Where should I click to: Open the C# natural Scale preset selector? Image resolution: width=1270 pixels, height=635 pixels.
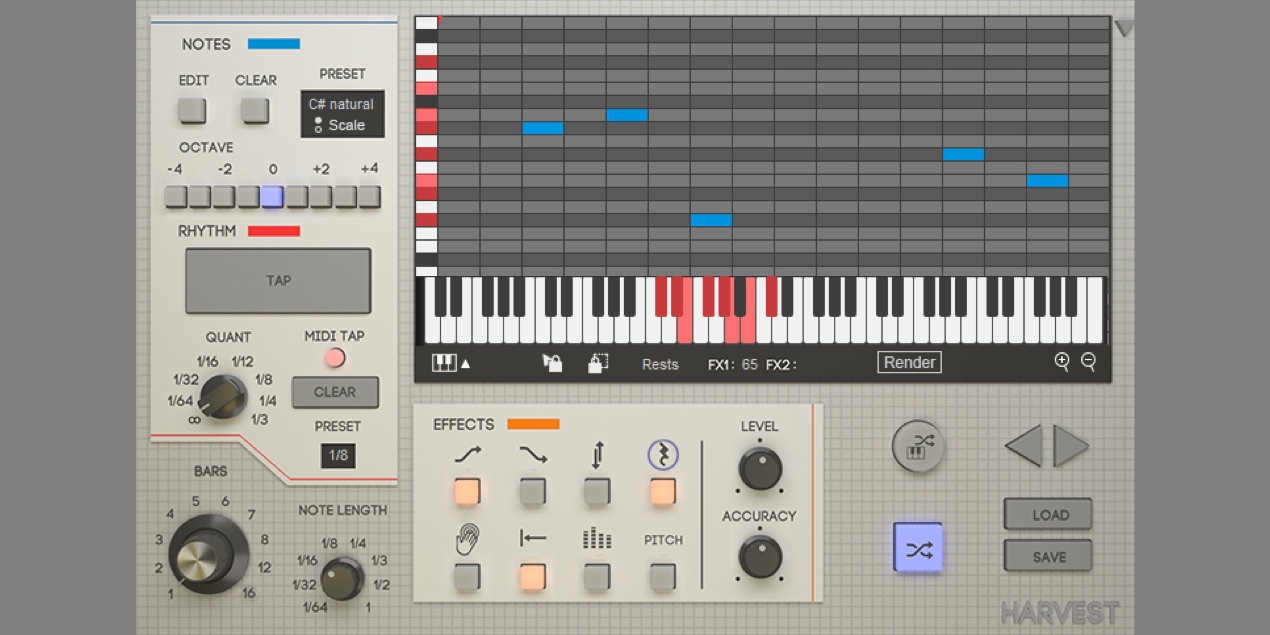click(x=342, y=115)
